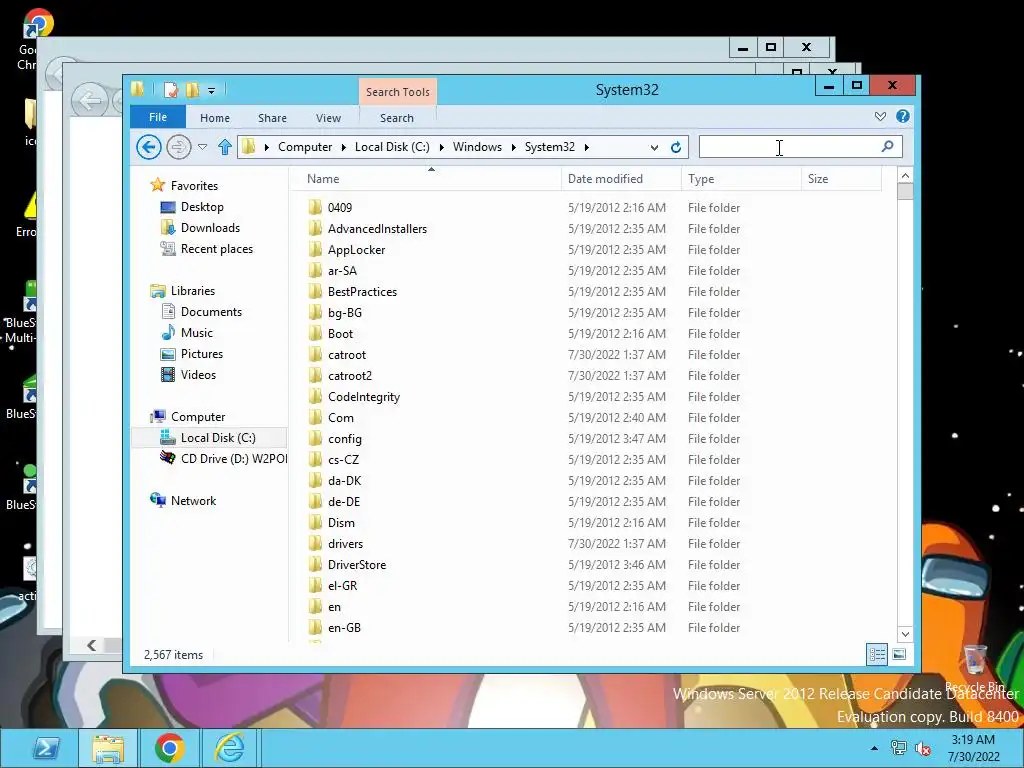This screenshot has width=1024, height=768.
Task: Click Windows in the address breadcrumb
Action: point(477,147)
